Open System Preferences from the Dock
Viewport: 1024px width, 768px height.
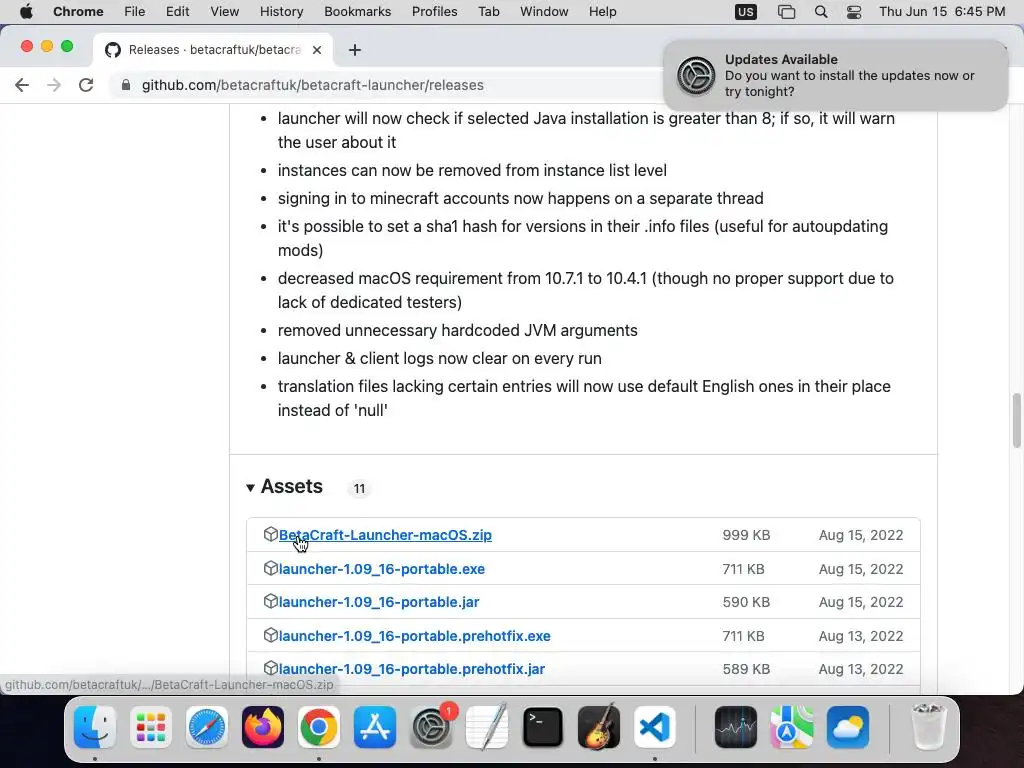coord(431,727)
